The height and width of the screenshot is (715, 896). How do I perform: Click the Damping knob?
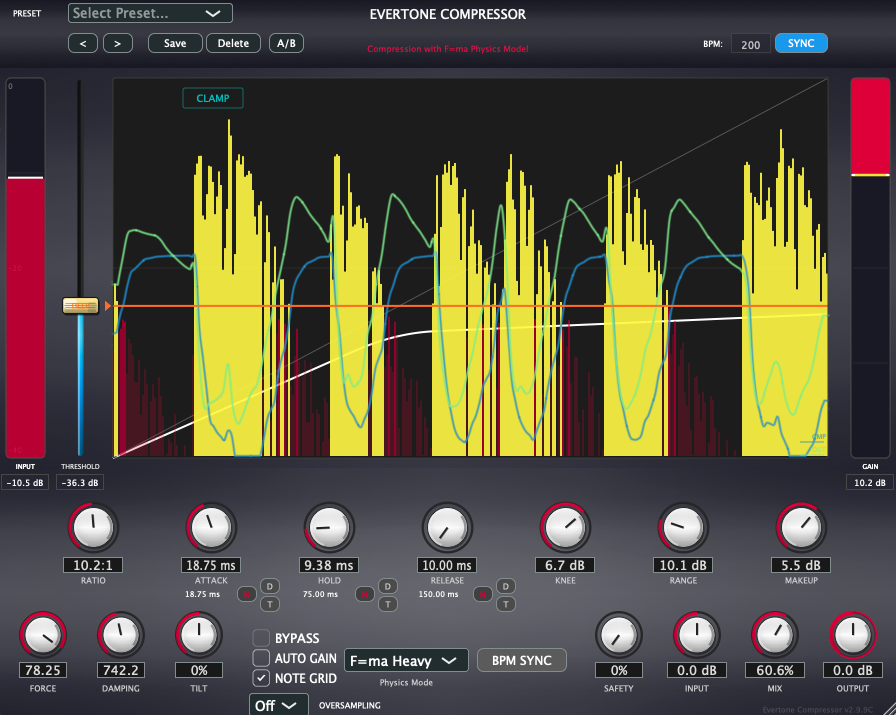[x=120, y=635]
